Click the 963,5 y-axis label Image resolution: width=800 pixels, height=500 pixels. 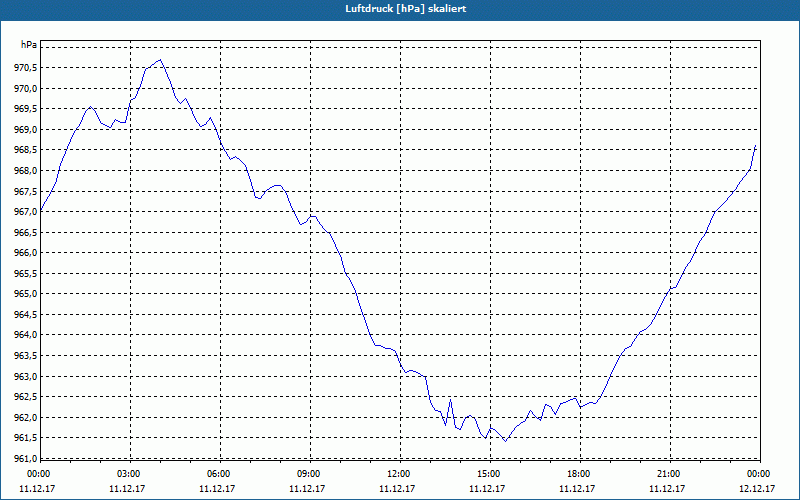[x=24, y=356]
